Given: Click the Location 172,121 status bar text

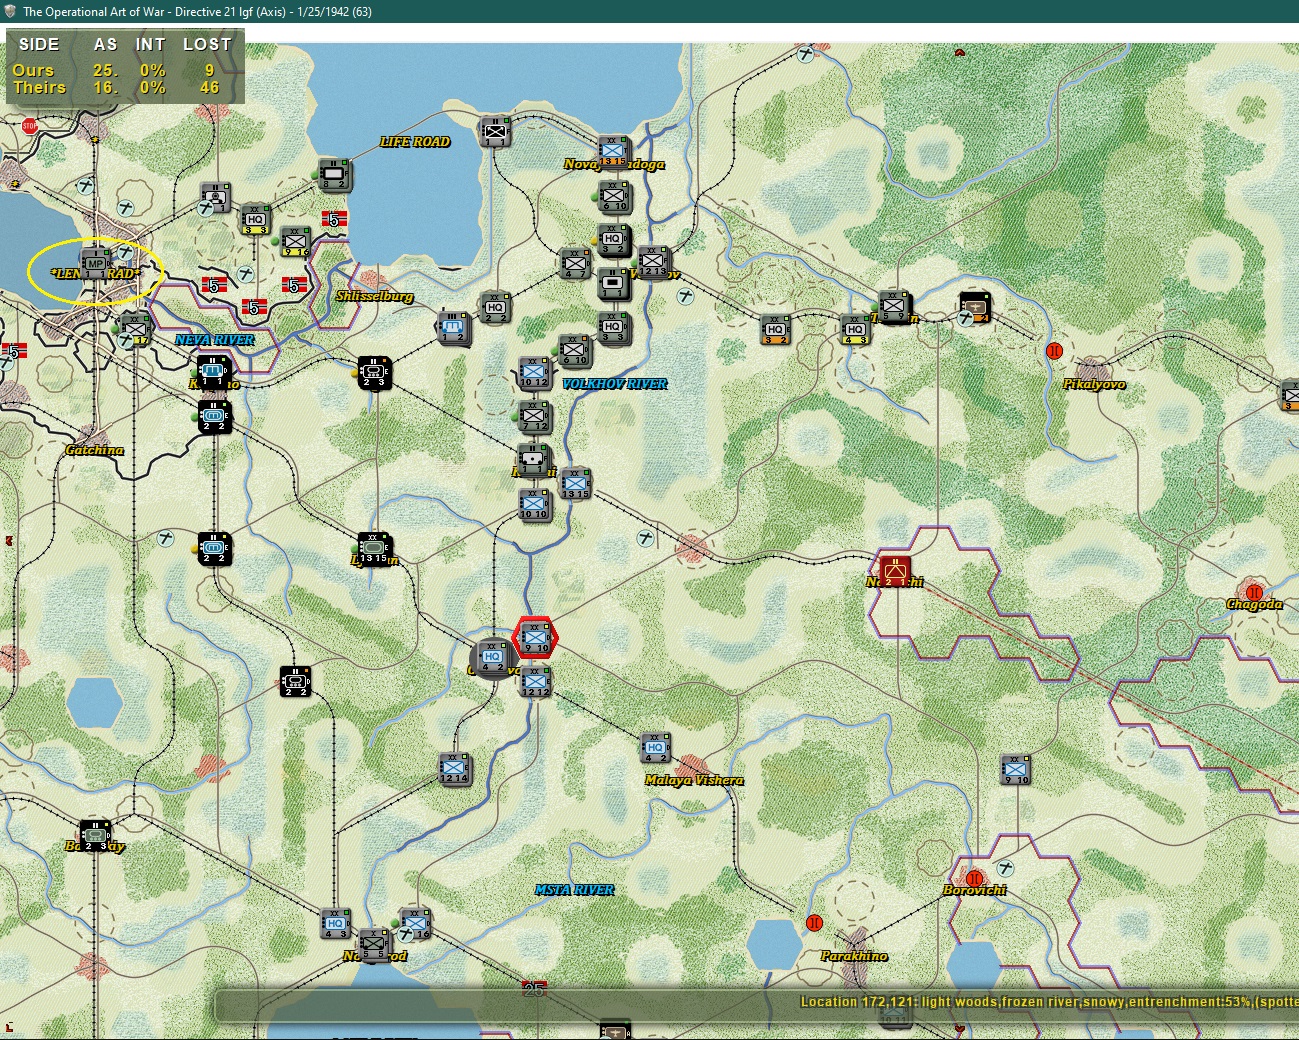Looking at the screenshot, I should click(x=1049, y=1001).
